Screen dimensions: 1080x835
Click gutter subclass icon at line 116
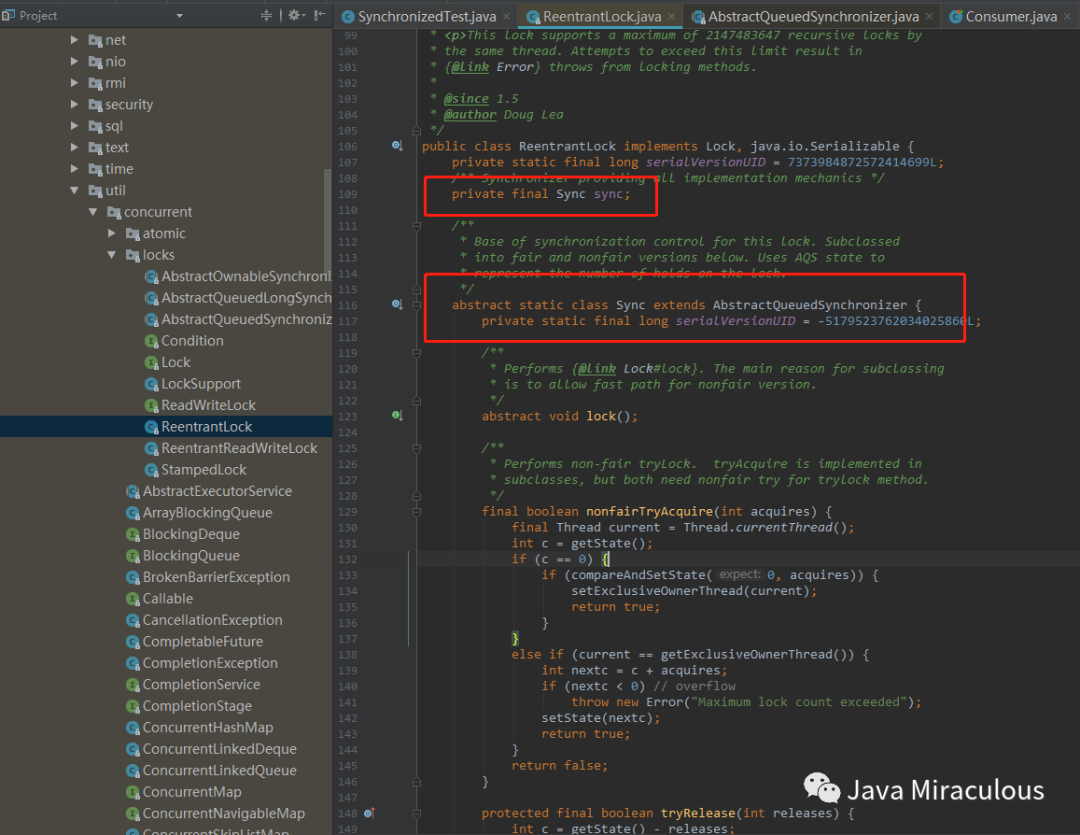(397, 304)
